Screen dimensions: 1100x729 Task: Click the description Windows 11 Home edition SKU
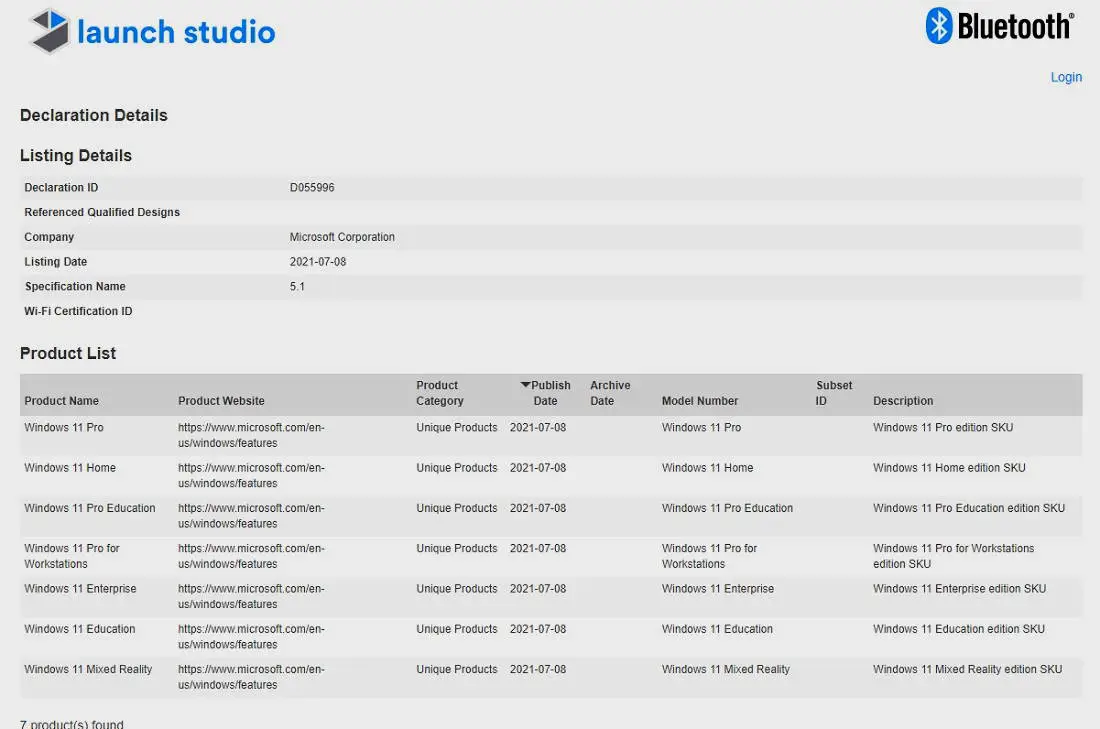pyautogui.click(x=949, y=467)
